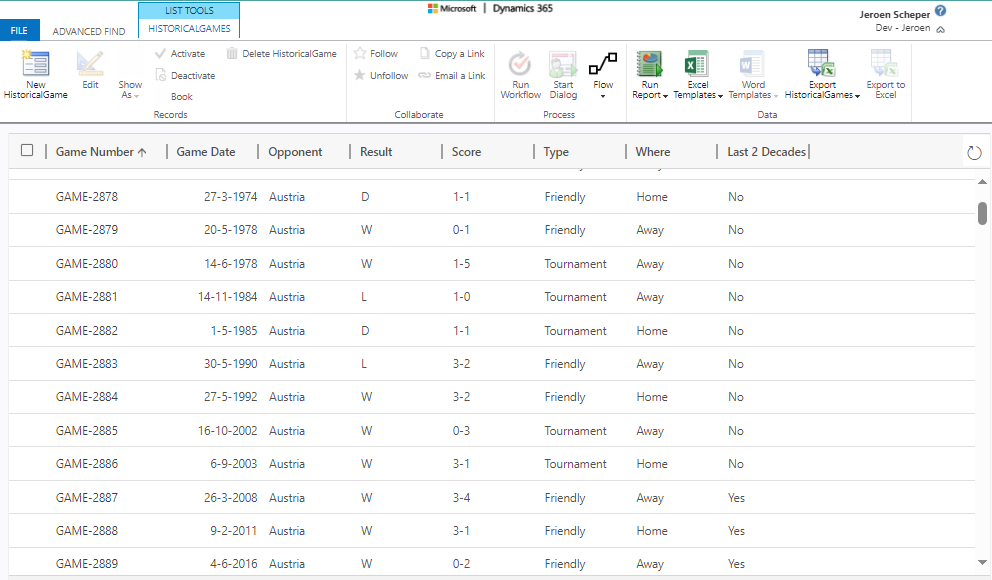Screen dimensions: 992x580
Task: Click Follow star icon
Action: (360, 54)
